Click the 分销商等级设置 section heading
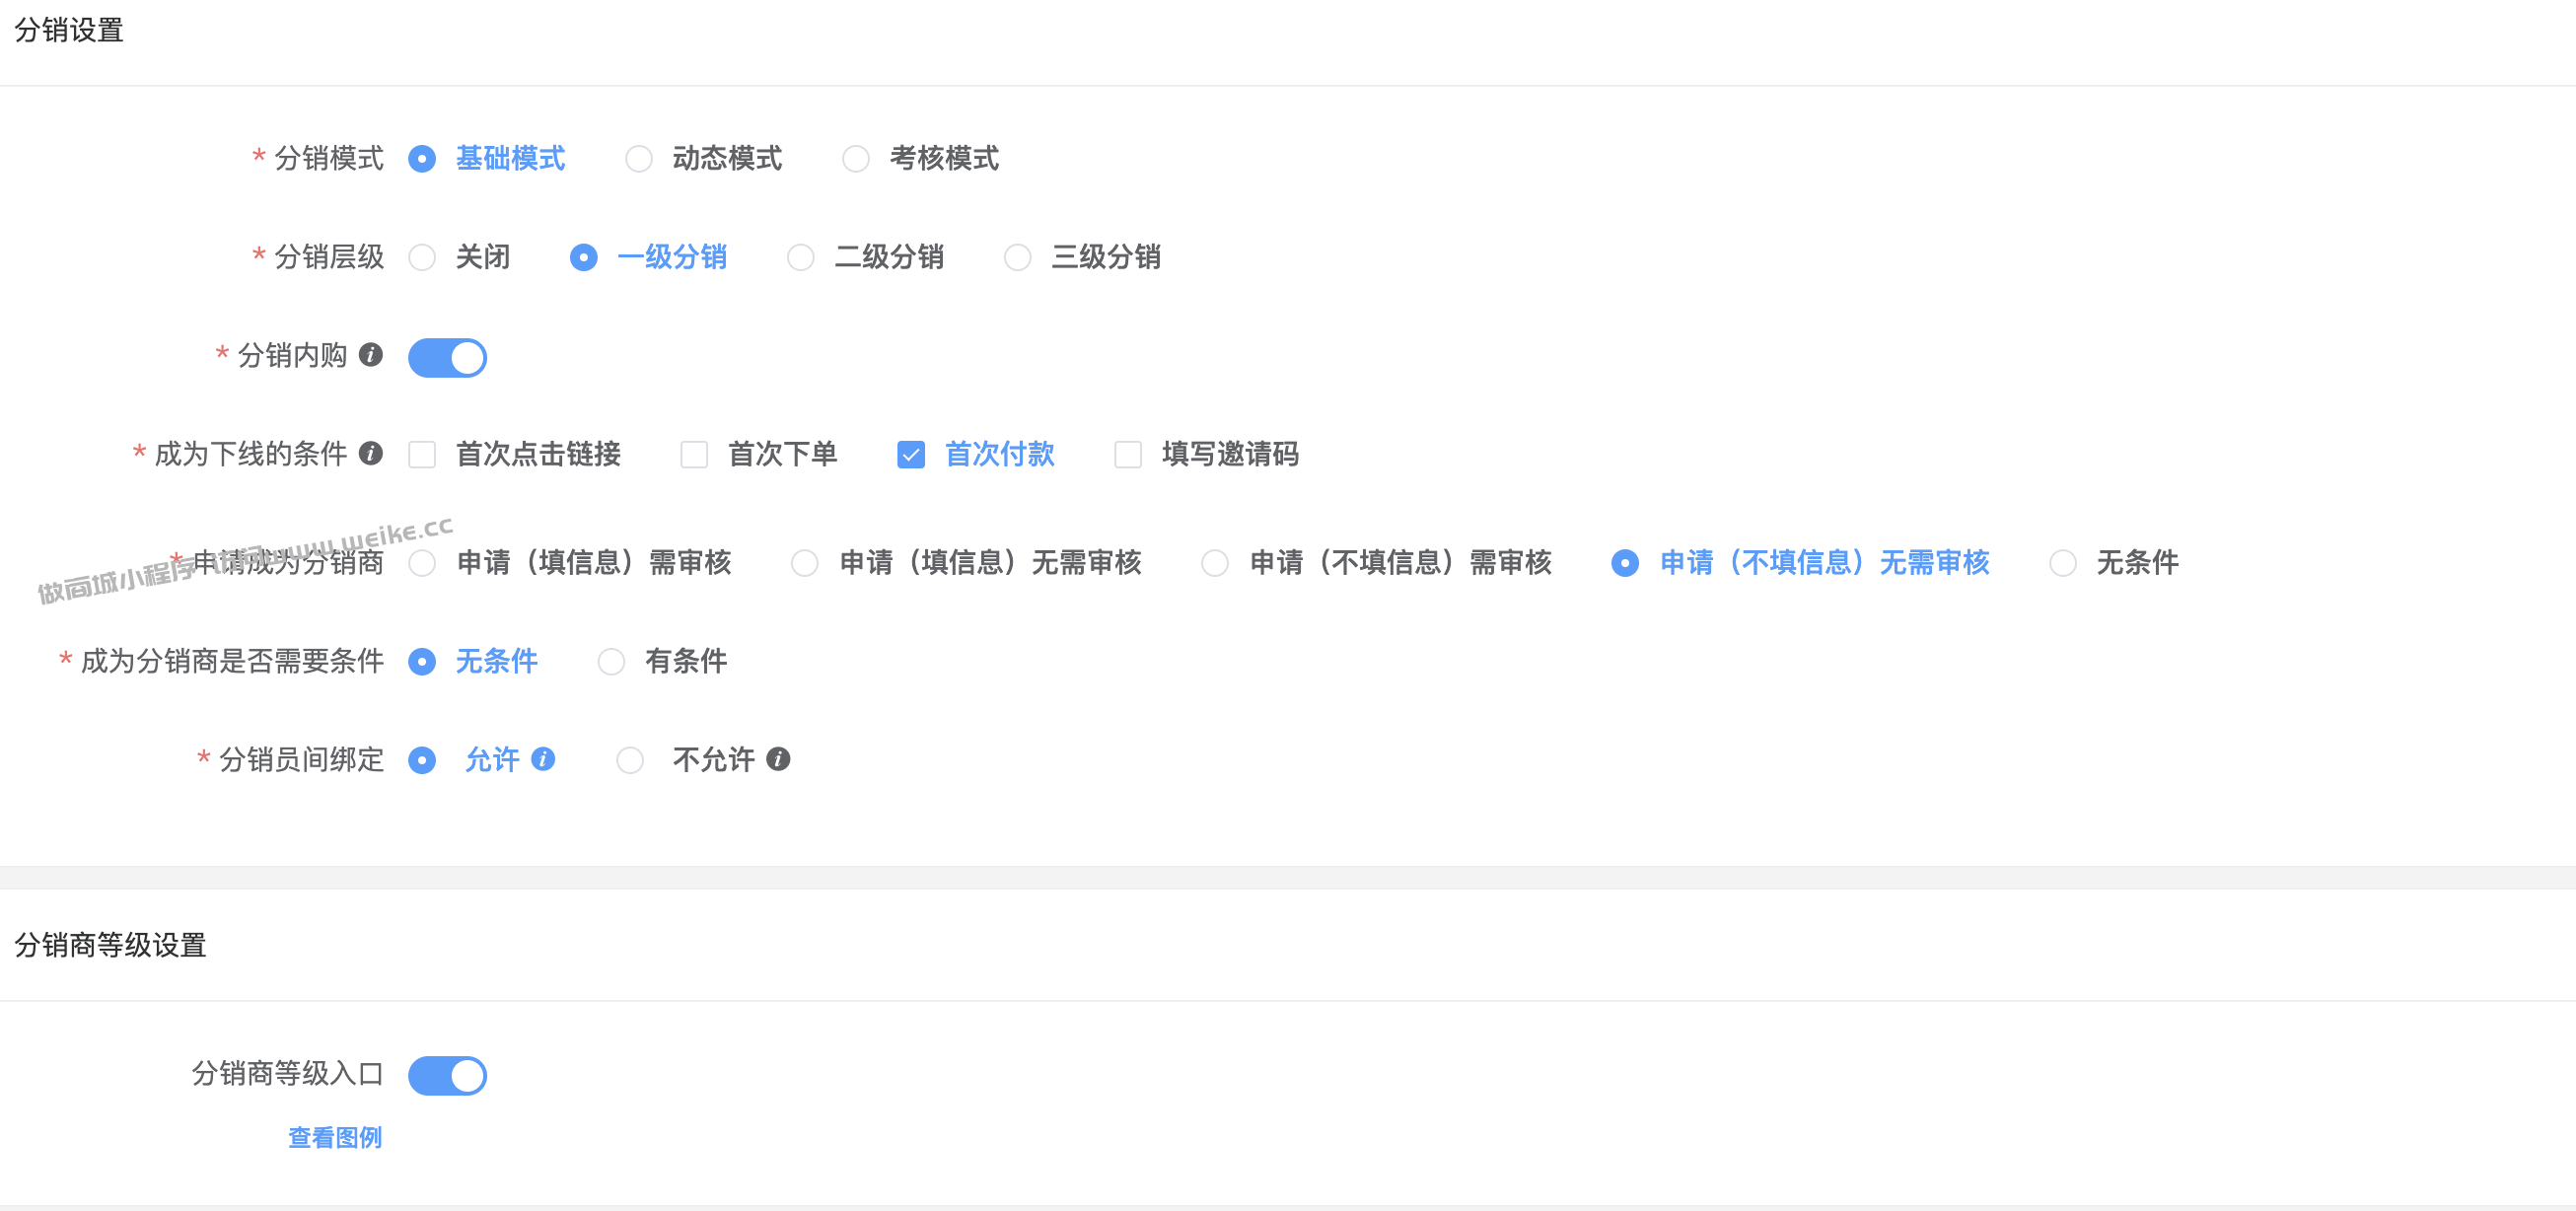This screenshot has height=1211, width=2576. pos(110,945)
